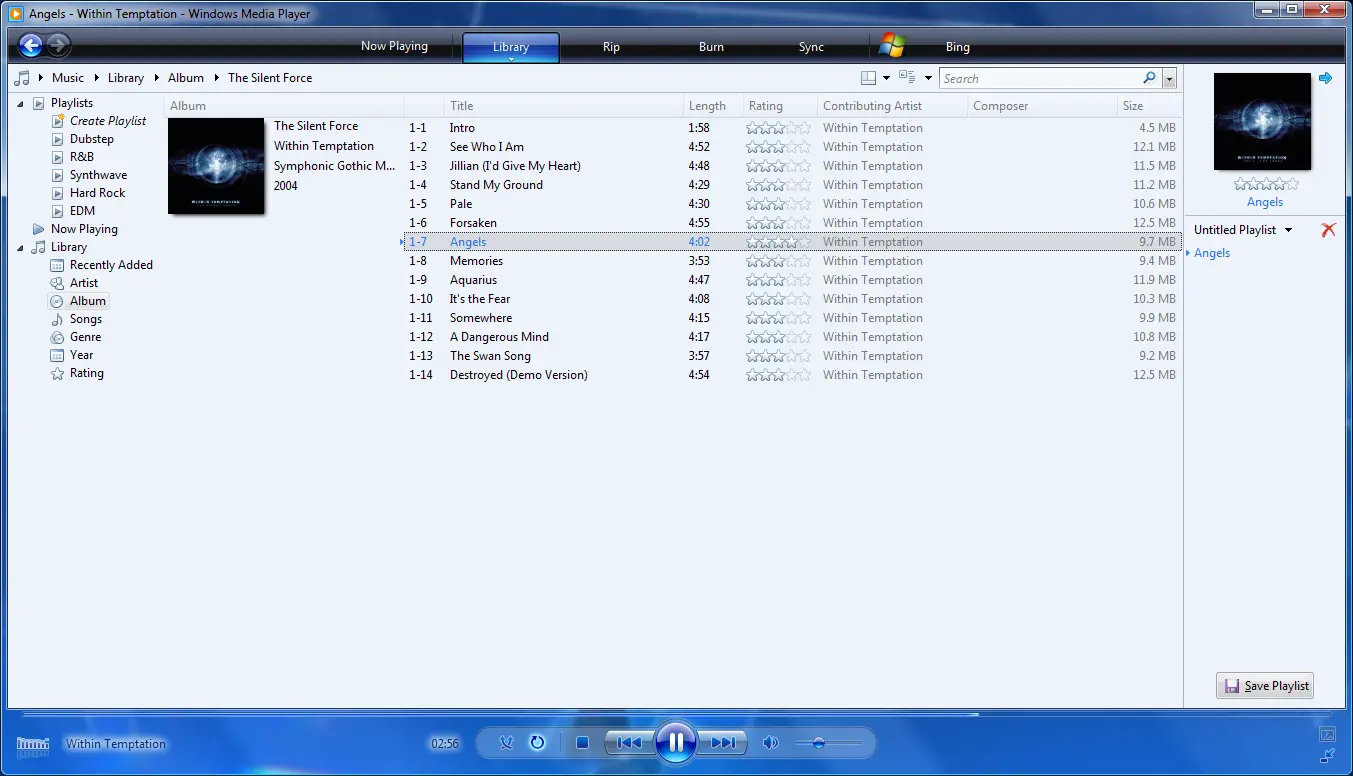Click the greyed Forward navigation arrow
The image size is (1353, 776).
[x=58, y=45]
